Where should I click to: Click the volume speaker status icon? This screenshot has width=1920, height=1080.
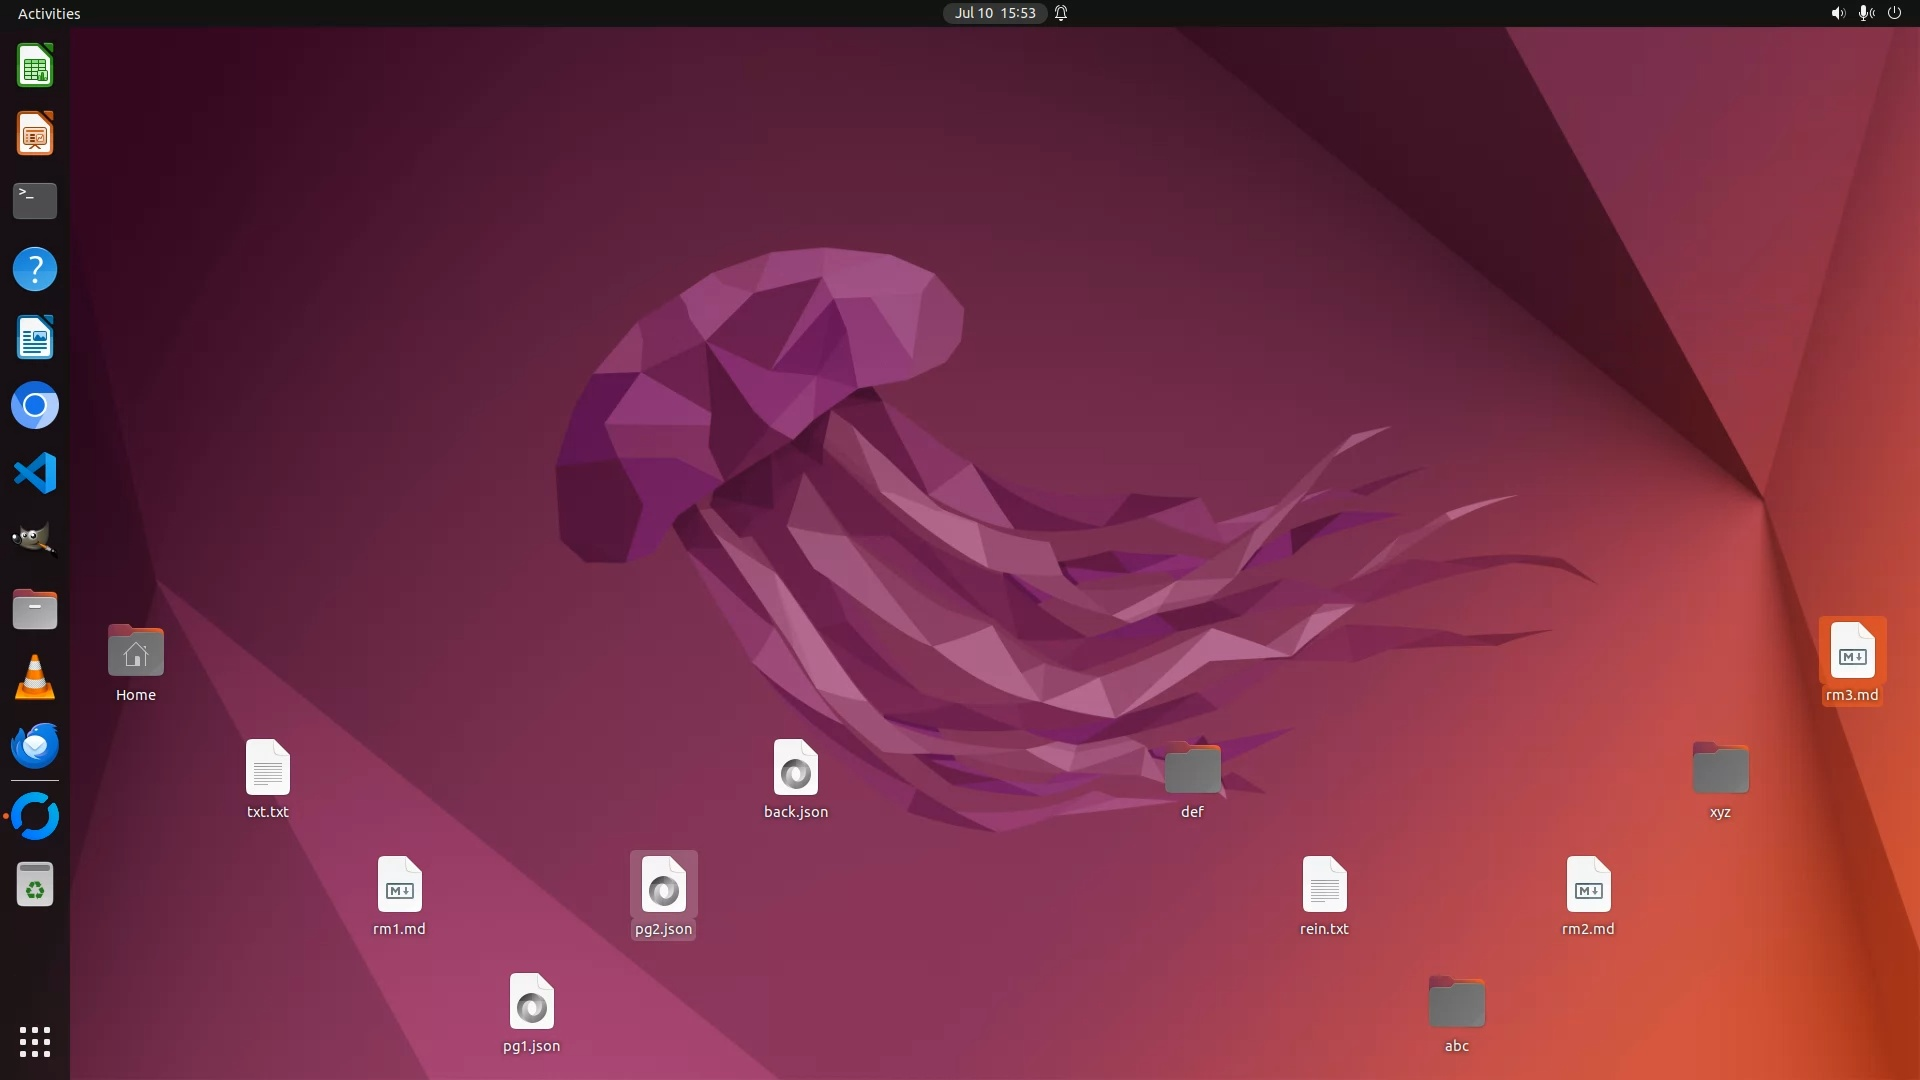click(x=1837, y=13)
